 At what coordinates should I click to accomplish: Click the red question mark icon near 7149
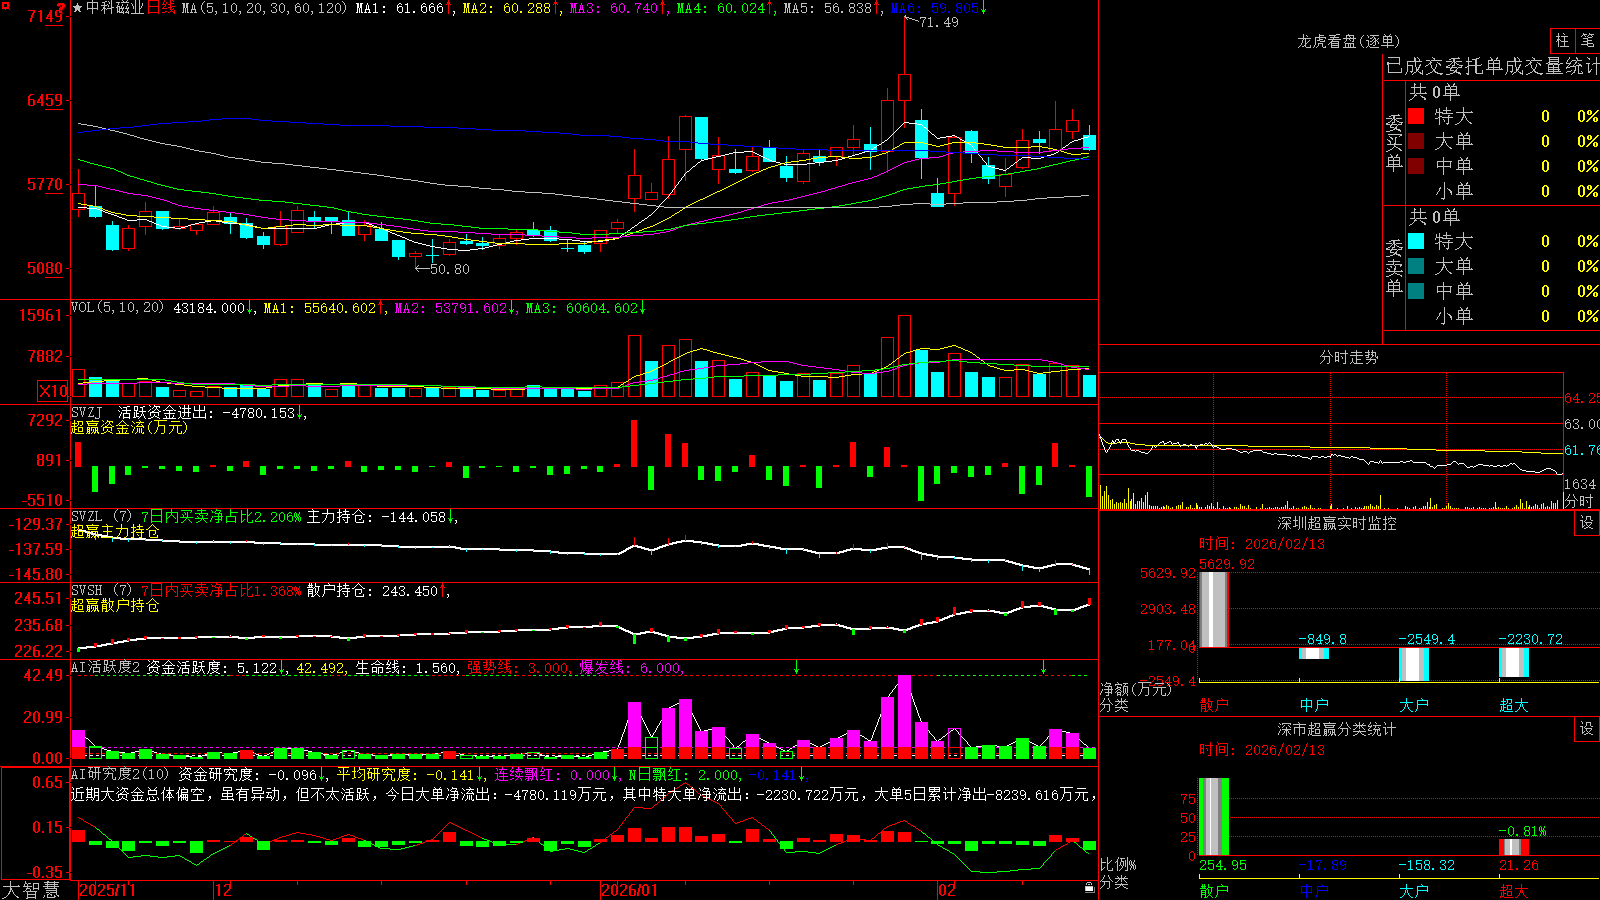click(61, 9)
